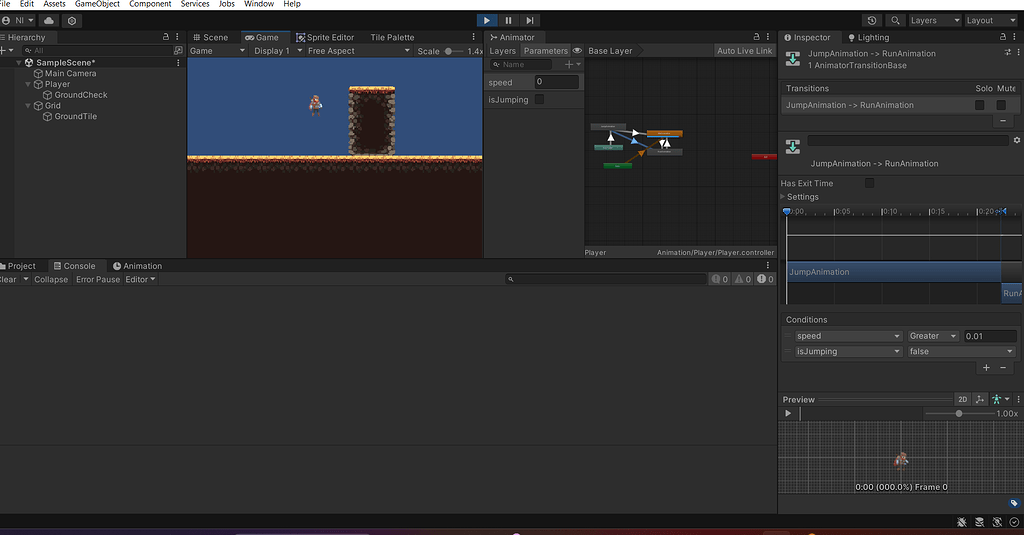
Task: Open the Greater condition mode dropdown
Action: 933,336
